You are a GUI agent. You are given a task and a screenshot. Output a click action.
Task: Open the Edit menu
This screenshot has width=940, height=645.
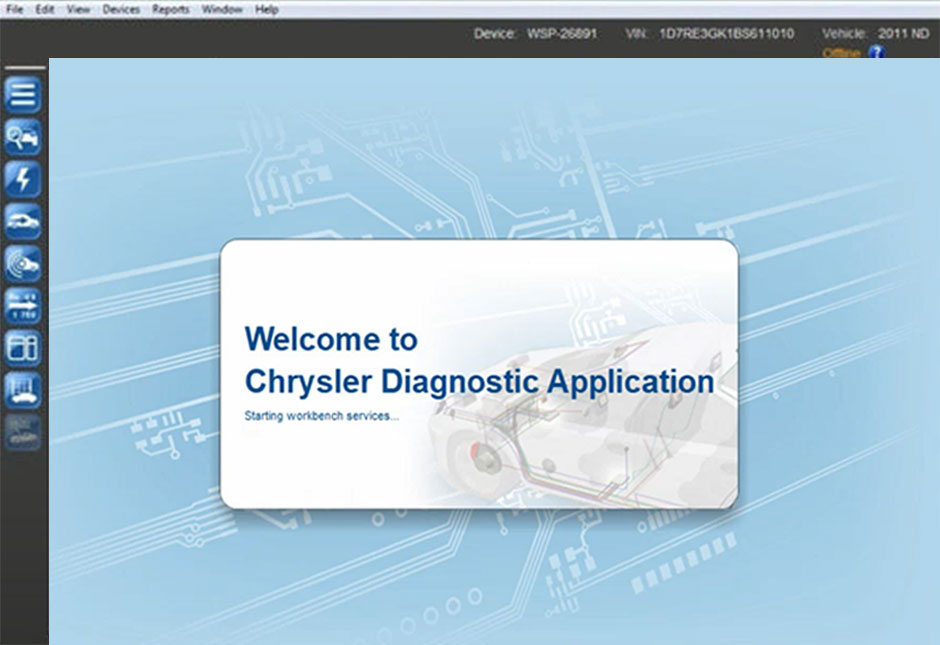[x=45, y=9]
